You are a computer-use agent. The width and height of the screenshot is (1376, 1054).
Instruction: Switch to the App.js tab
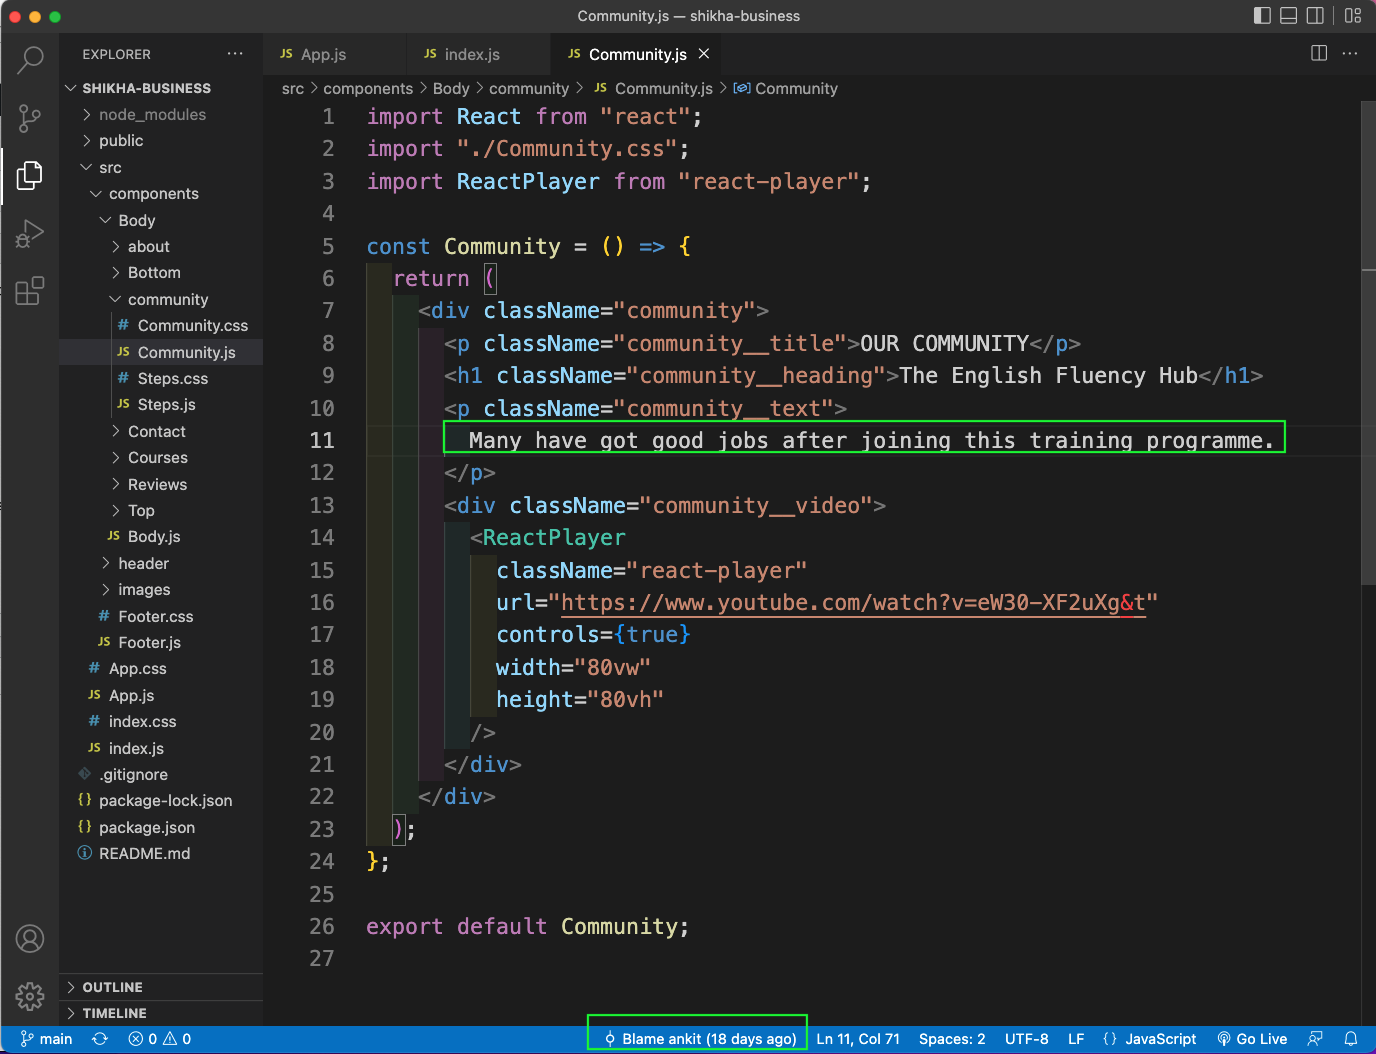320,53
